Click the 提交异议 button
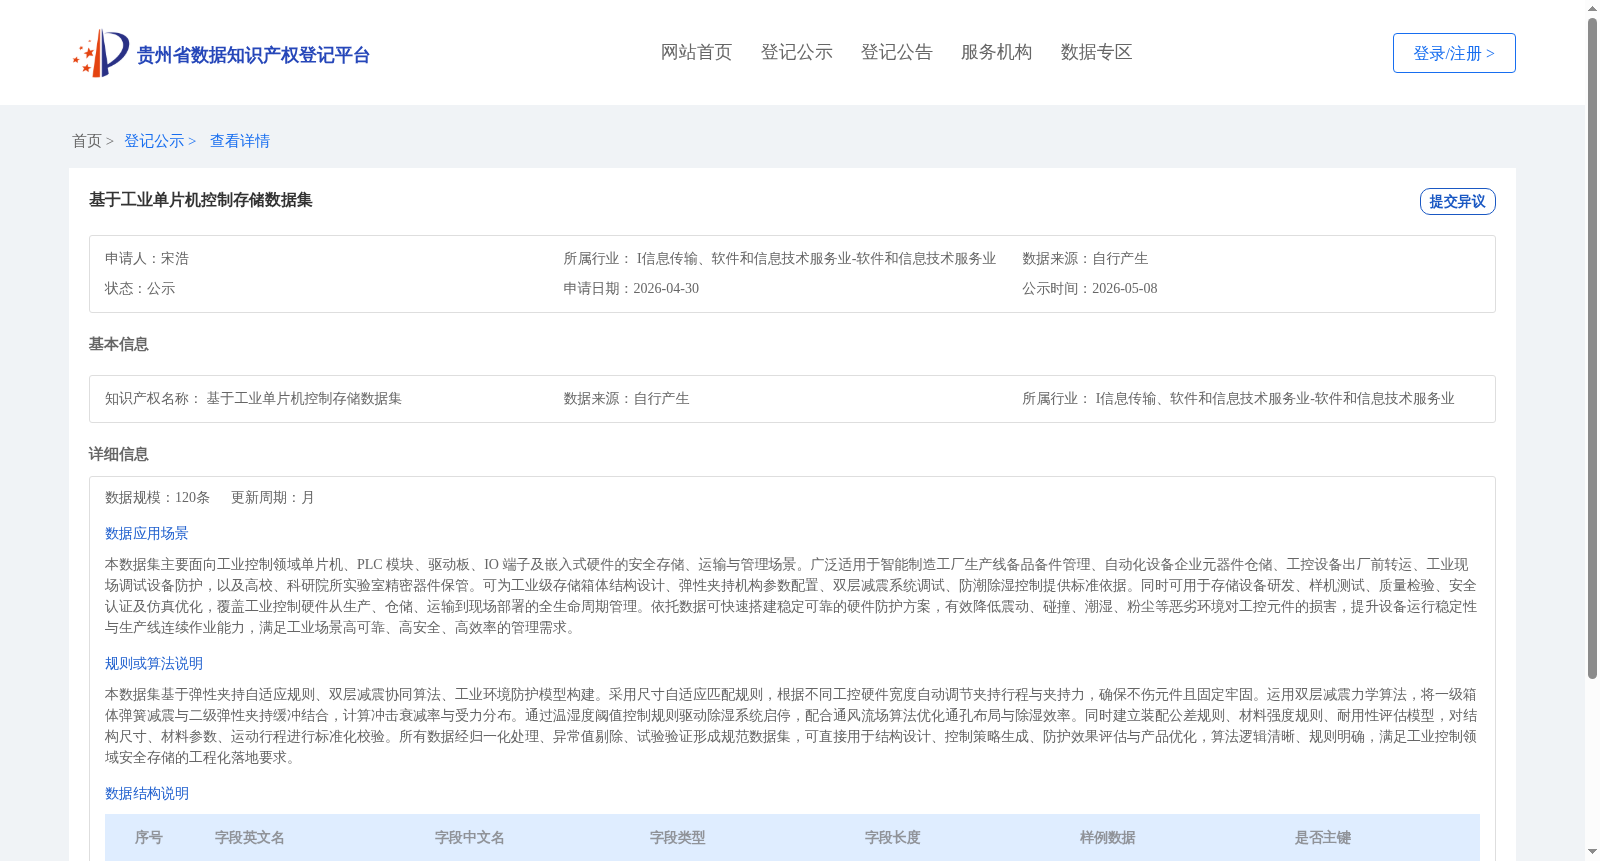This screenshot has width=1600, height=861. (x=1457, y=201)
